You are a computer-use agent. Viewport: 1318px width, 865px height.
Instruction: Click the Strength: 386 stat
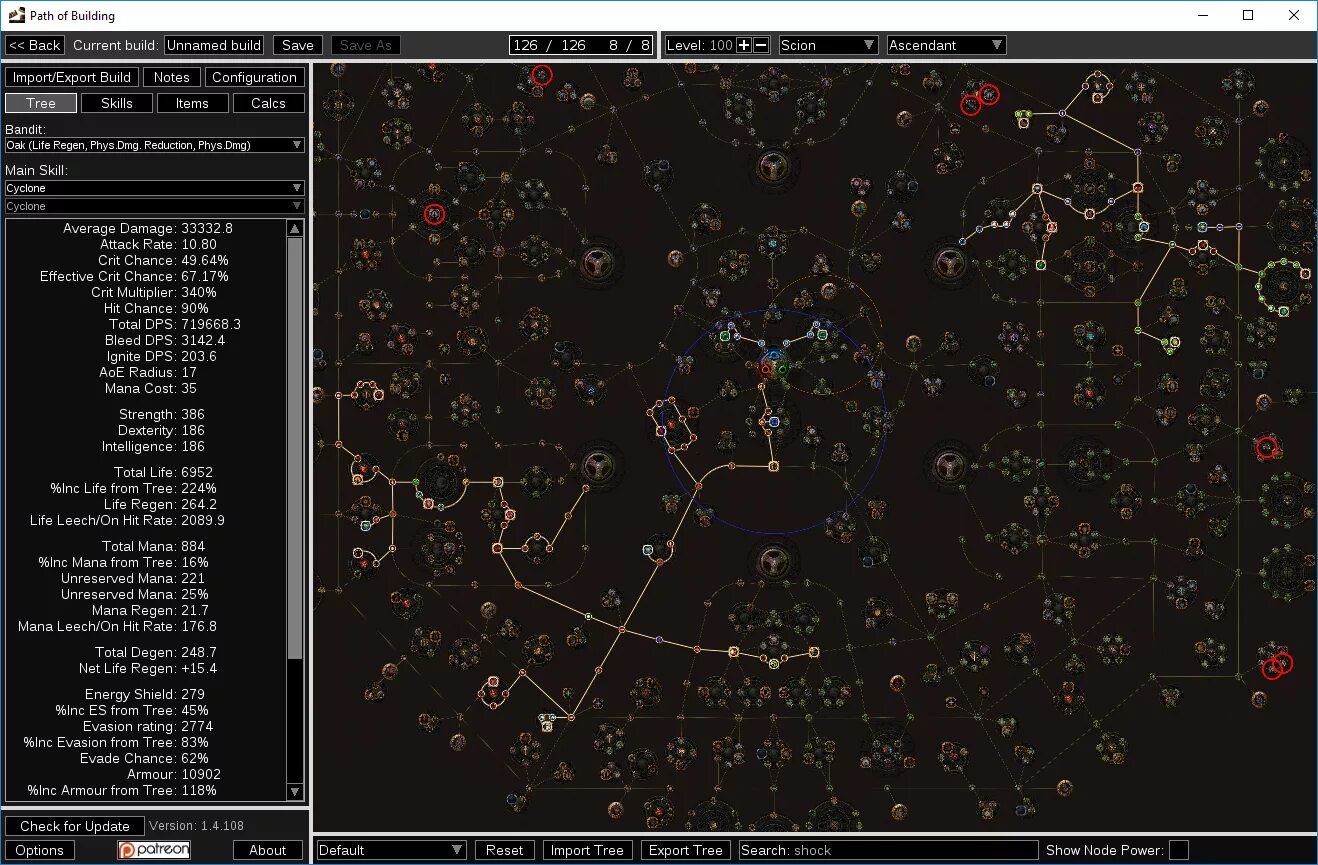click(x=162, y=414)
